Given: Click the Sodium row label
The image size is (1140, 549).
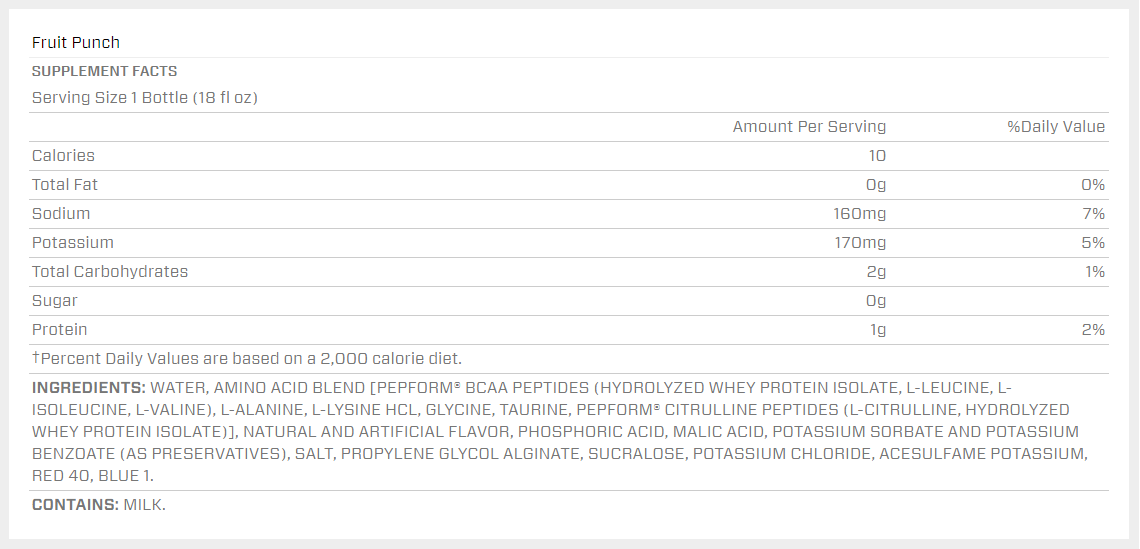Looking at the screenshot, I should point(61,214).
